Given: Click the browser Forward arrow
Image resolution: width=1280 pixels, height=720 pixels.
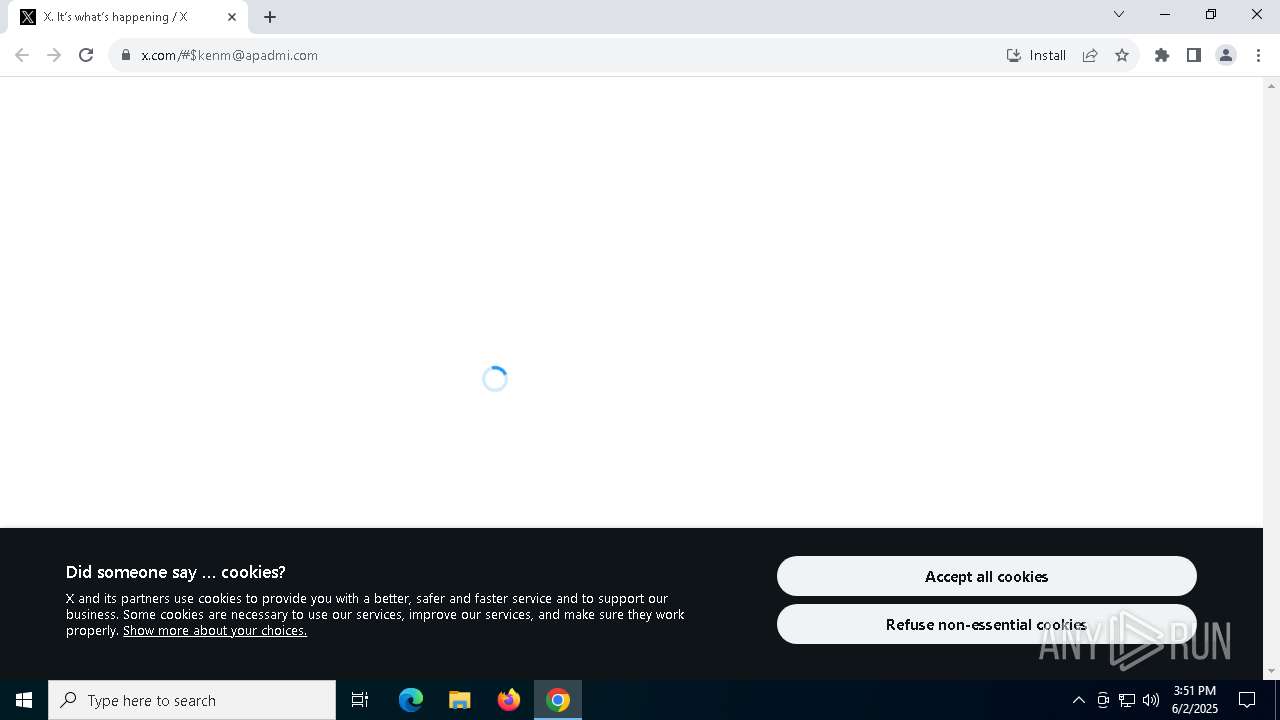Looking at the screenshot, I should (x=54, y=55).
